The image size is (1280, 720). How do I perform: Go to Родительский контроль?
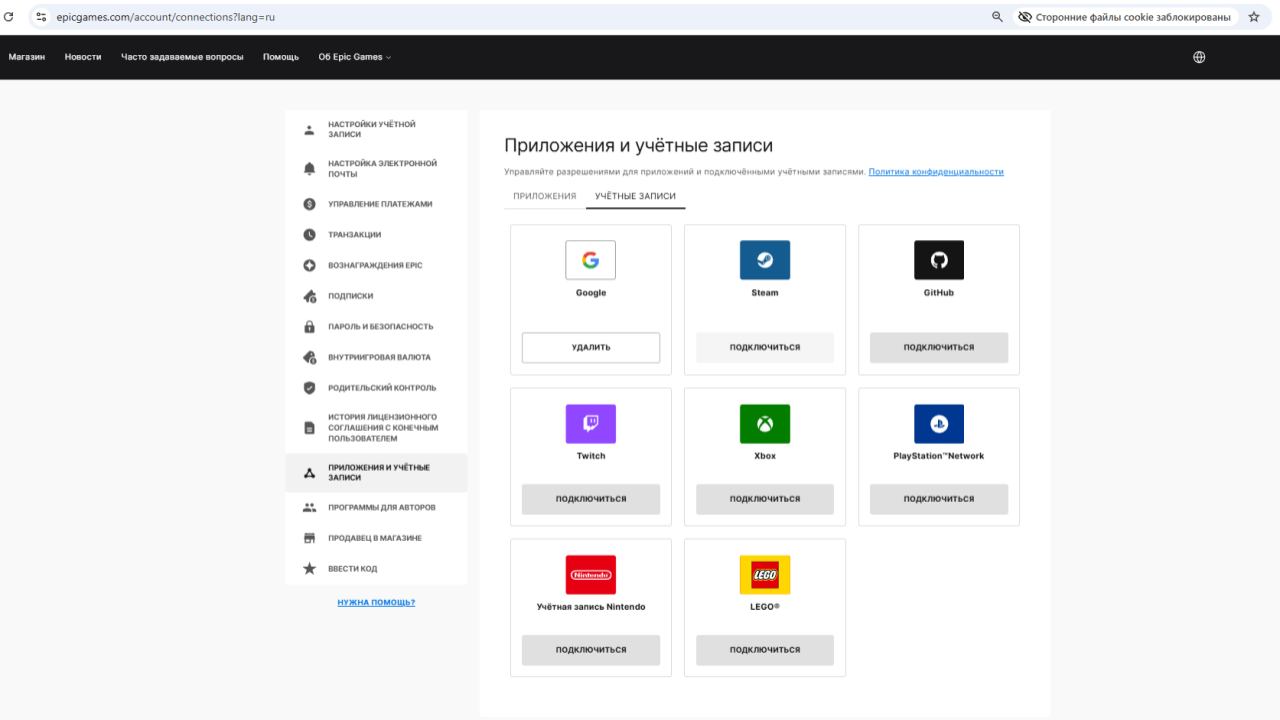click(376, 388)
